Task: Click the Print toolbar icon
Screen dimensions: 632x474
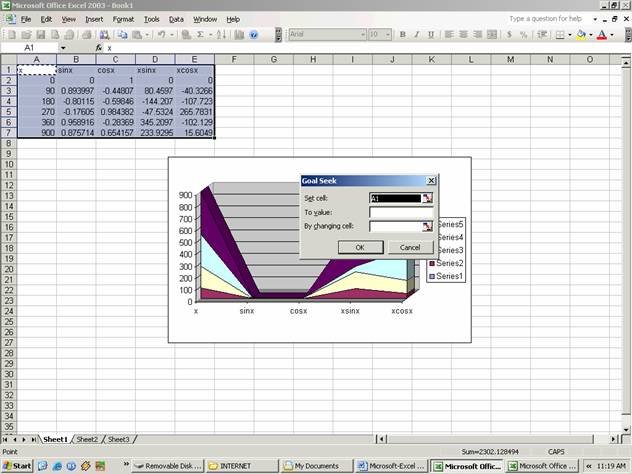Action: click(86, 35)
